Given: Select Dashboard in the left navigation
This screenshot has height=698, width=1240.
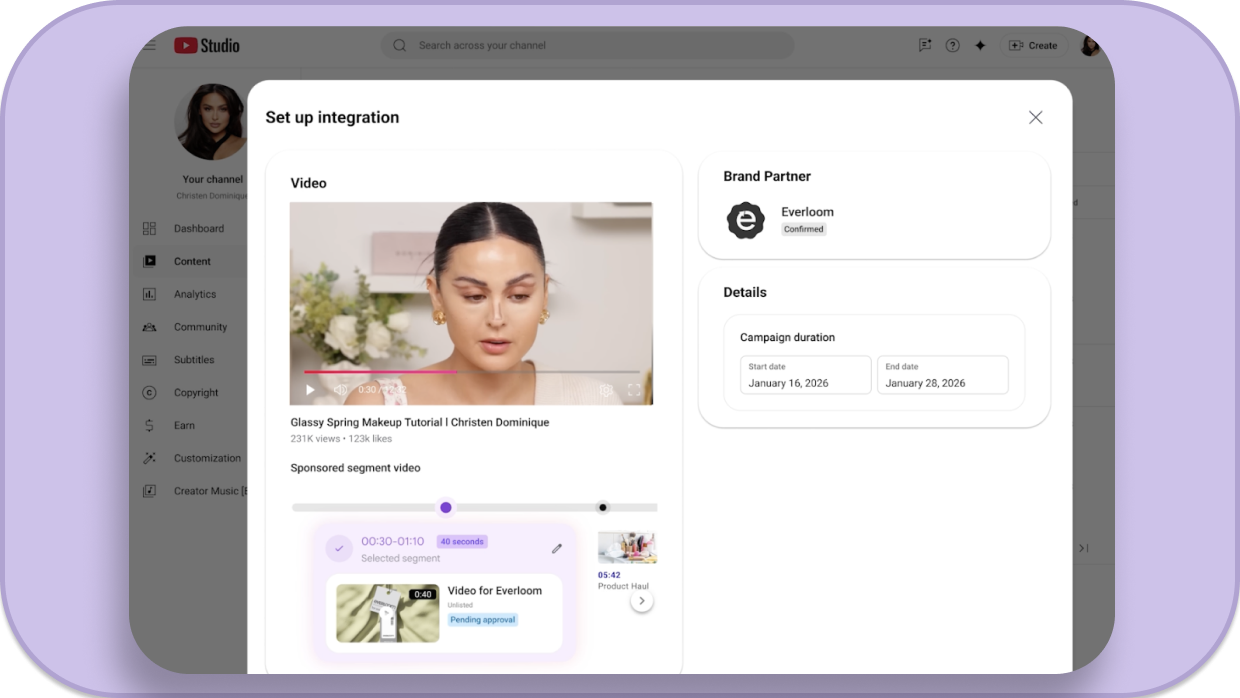Looking at the screenshot, I should point(198,228).
